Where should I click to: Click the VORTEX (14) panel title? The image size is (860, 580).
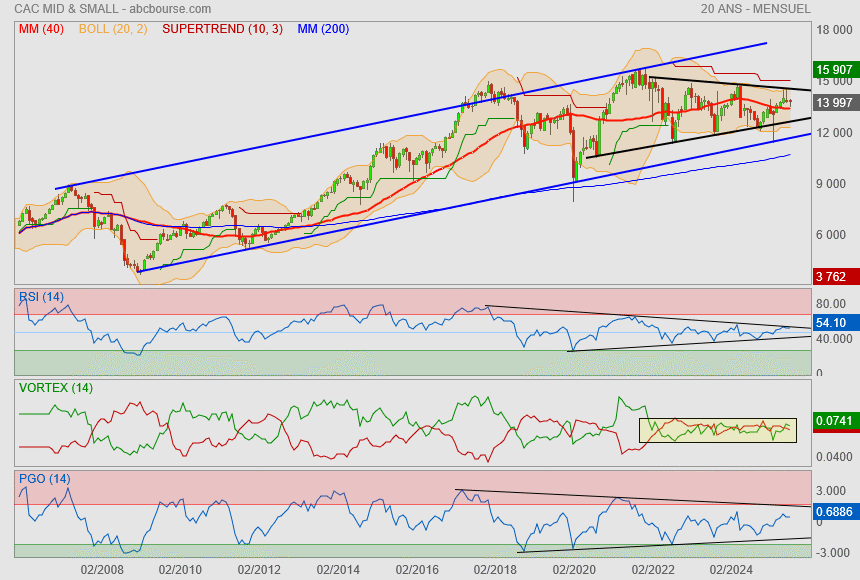tap(55, 388)
